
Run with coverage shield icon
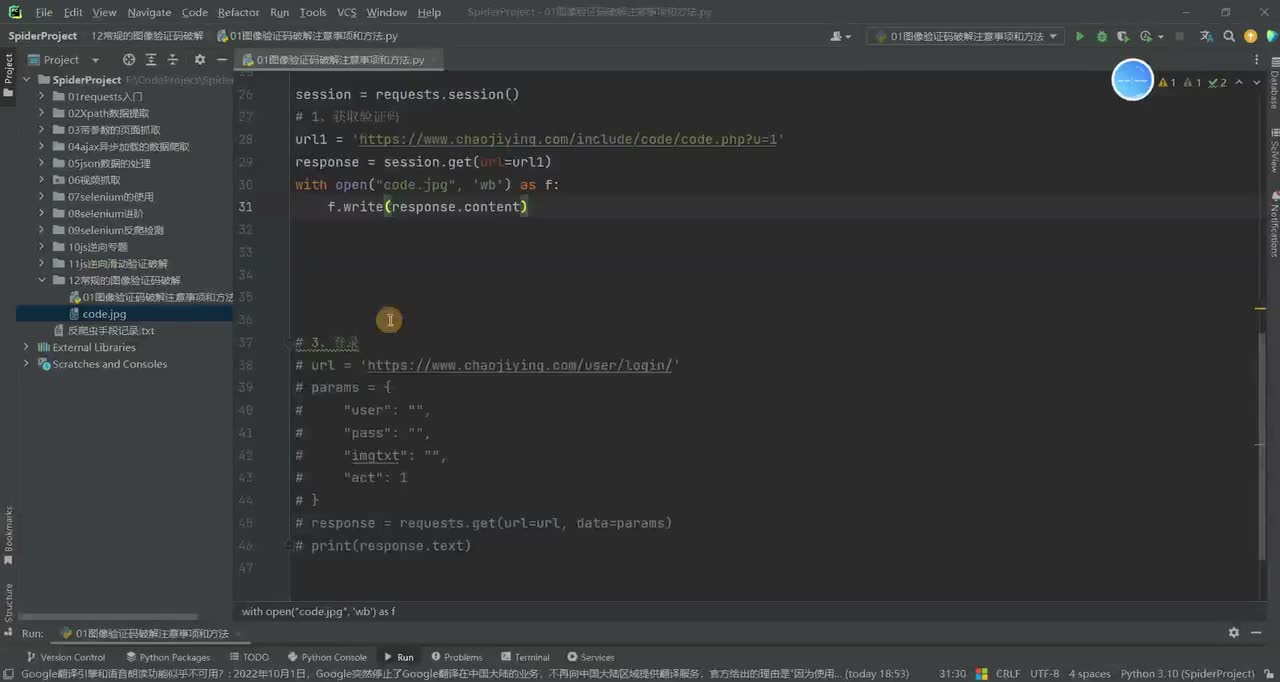(x=1122, y=36)
